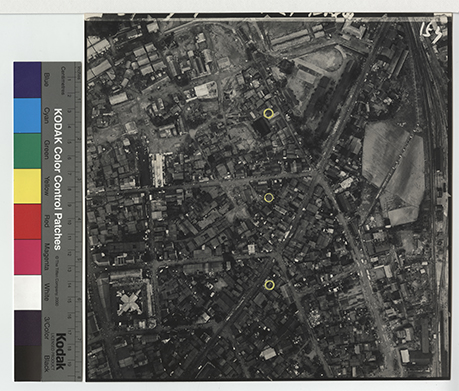Click the lowest yellow circle marker
The height and width of the screenshot is (391, 459).
[270, 285]
